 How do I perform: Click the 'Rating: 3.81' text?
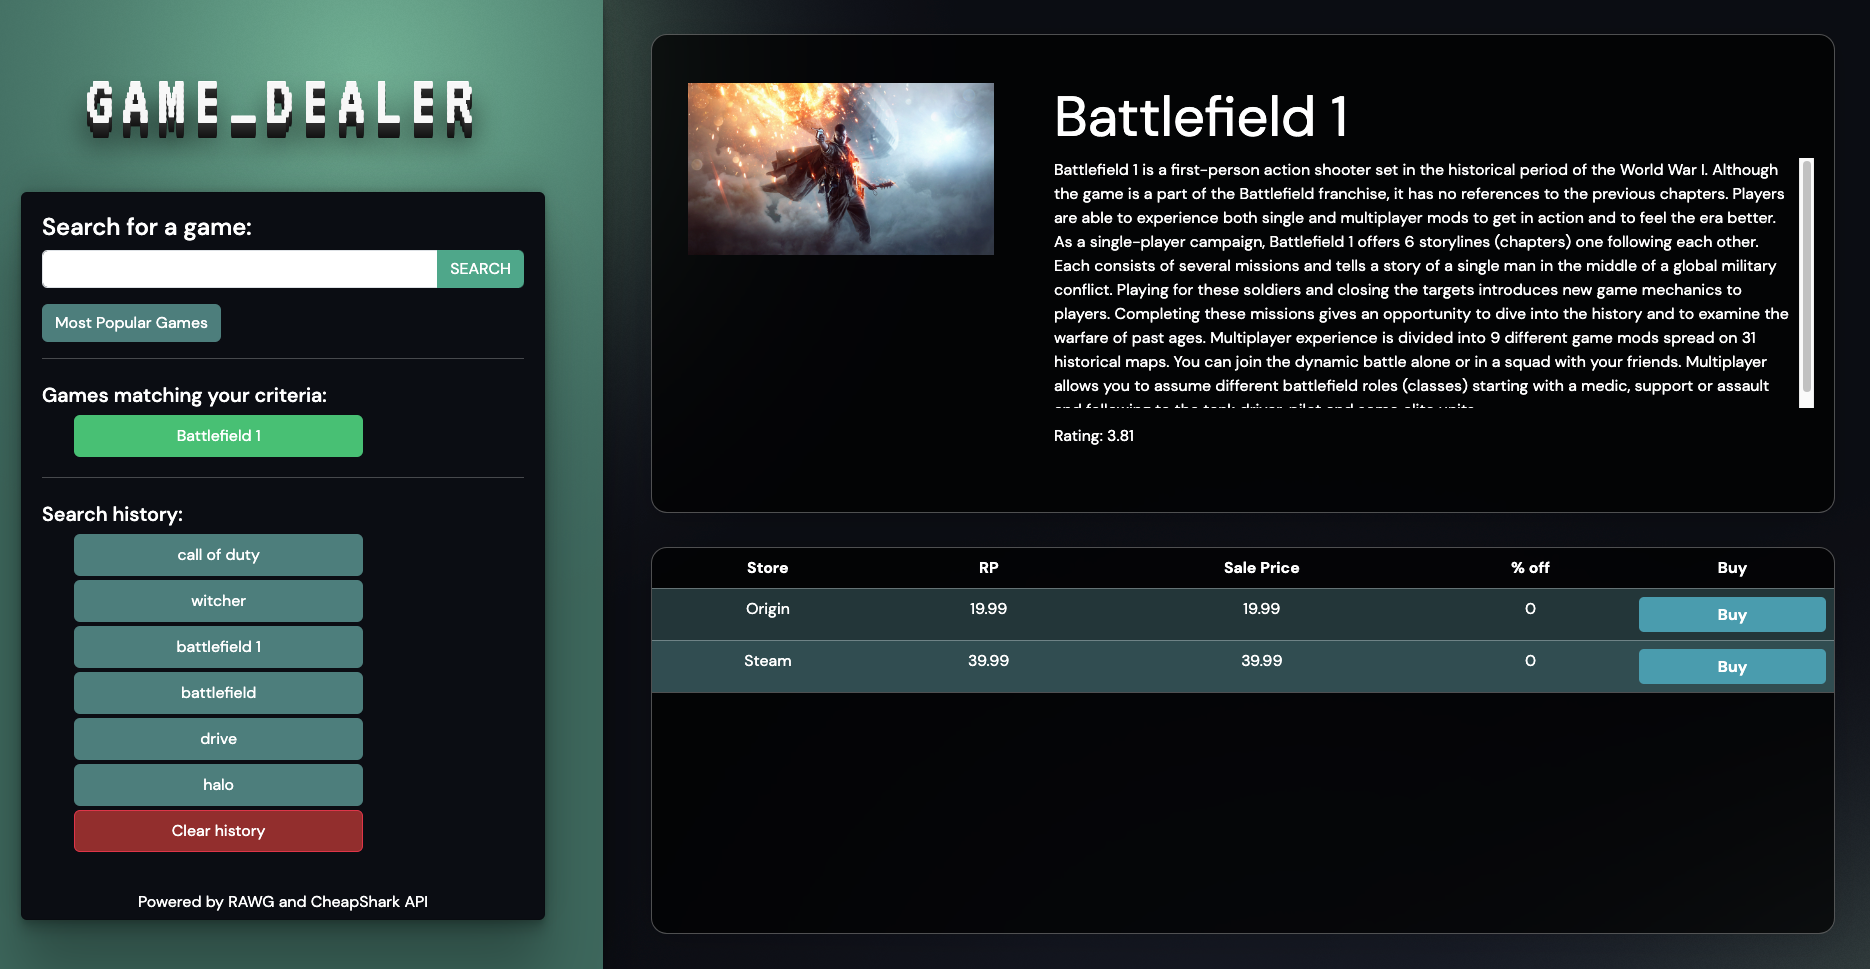(1094, 436)
